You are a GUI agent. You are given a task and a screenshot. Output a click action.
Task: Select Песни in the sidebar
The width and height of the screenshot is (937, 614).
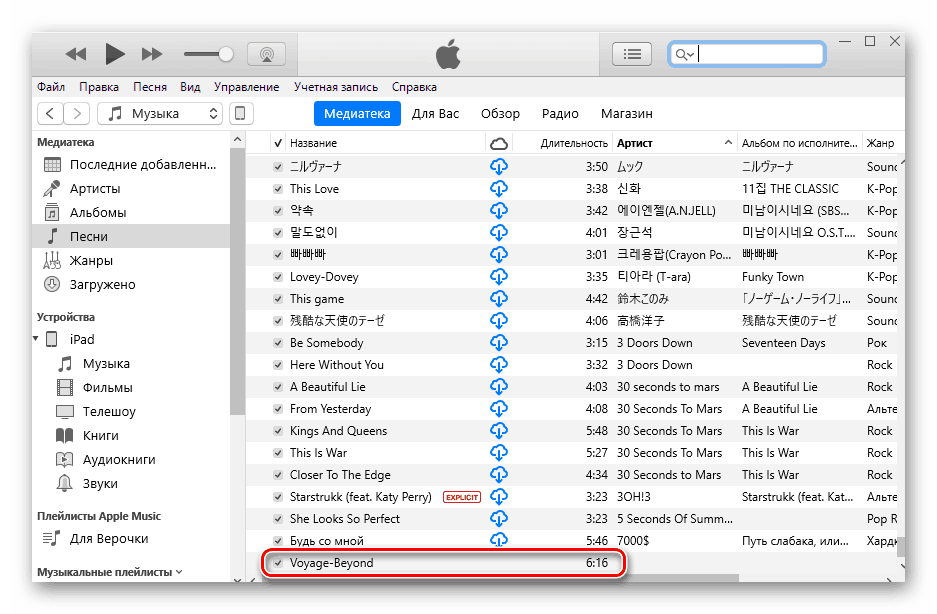[130, 236]
